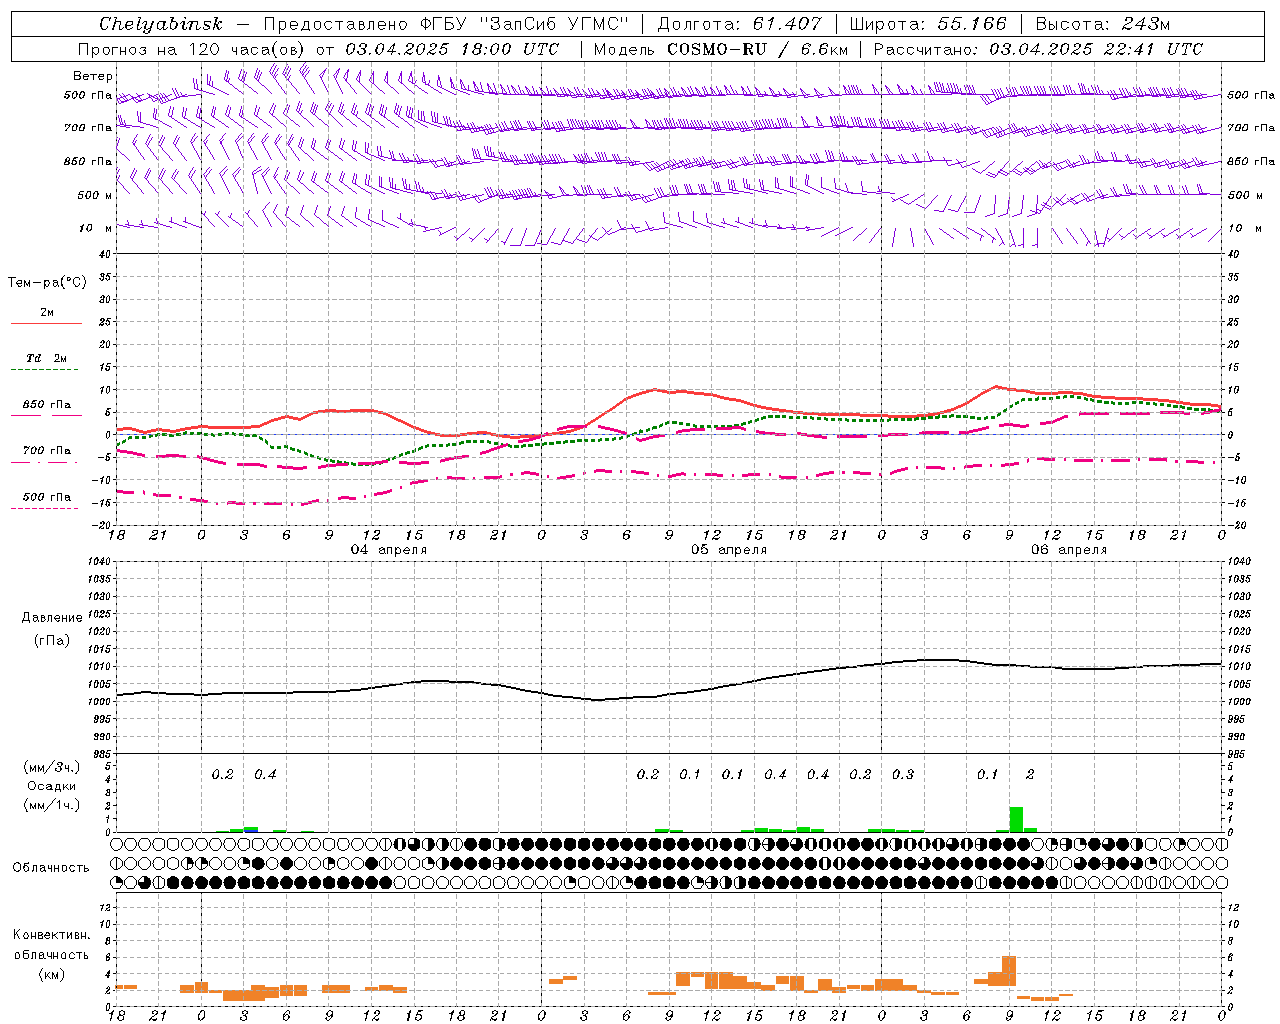The height and width of the screenshot is (1024, 1280).
Task: Click the Тем-ра(°C) temperature panel label
Action: pos(47,283)
